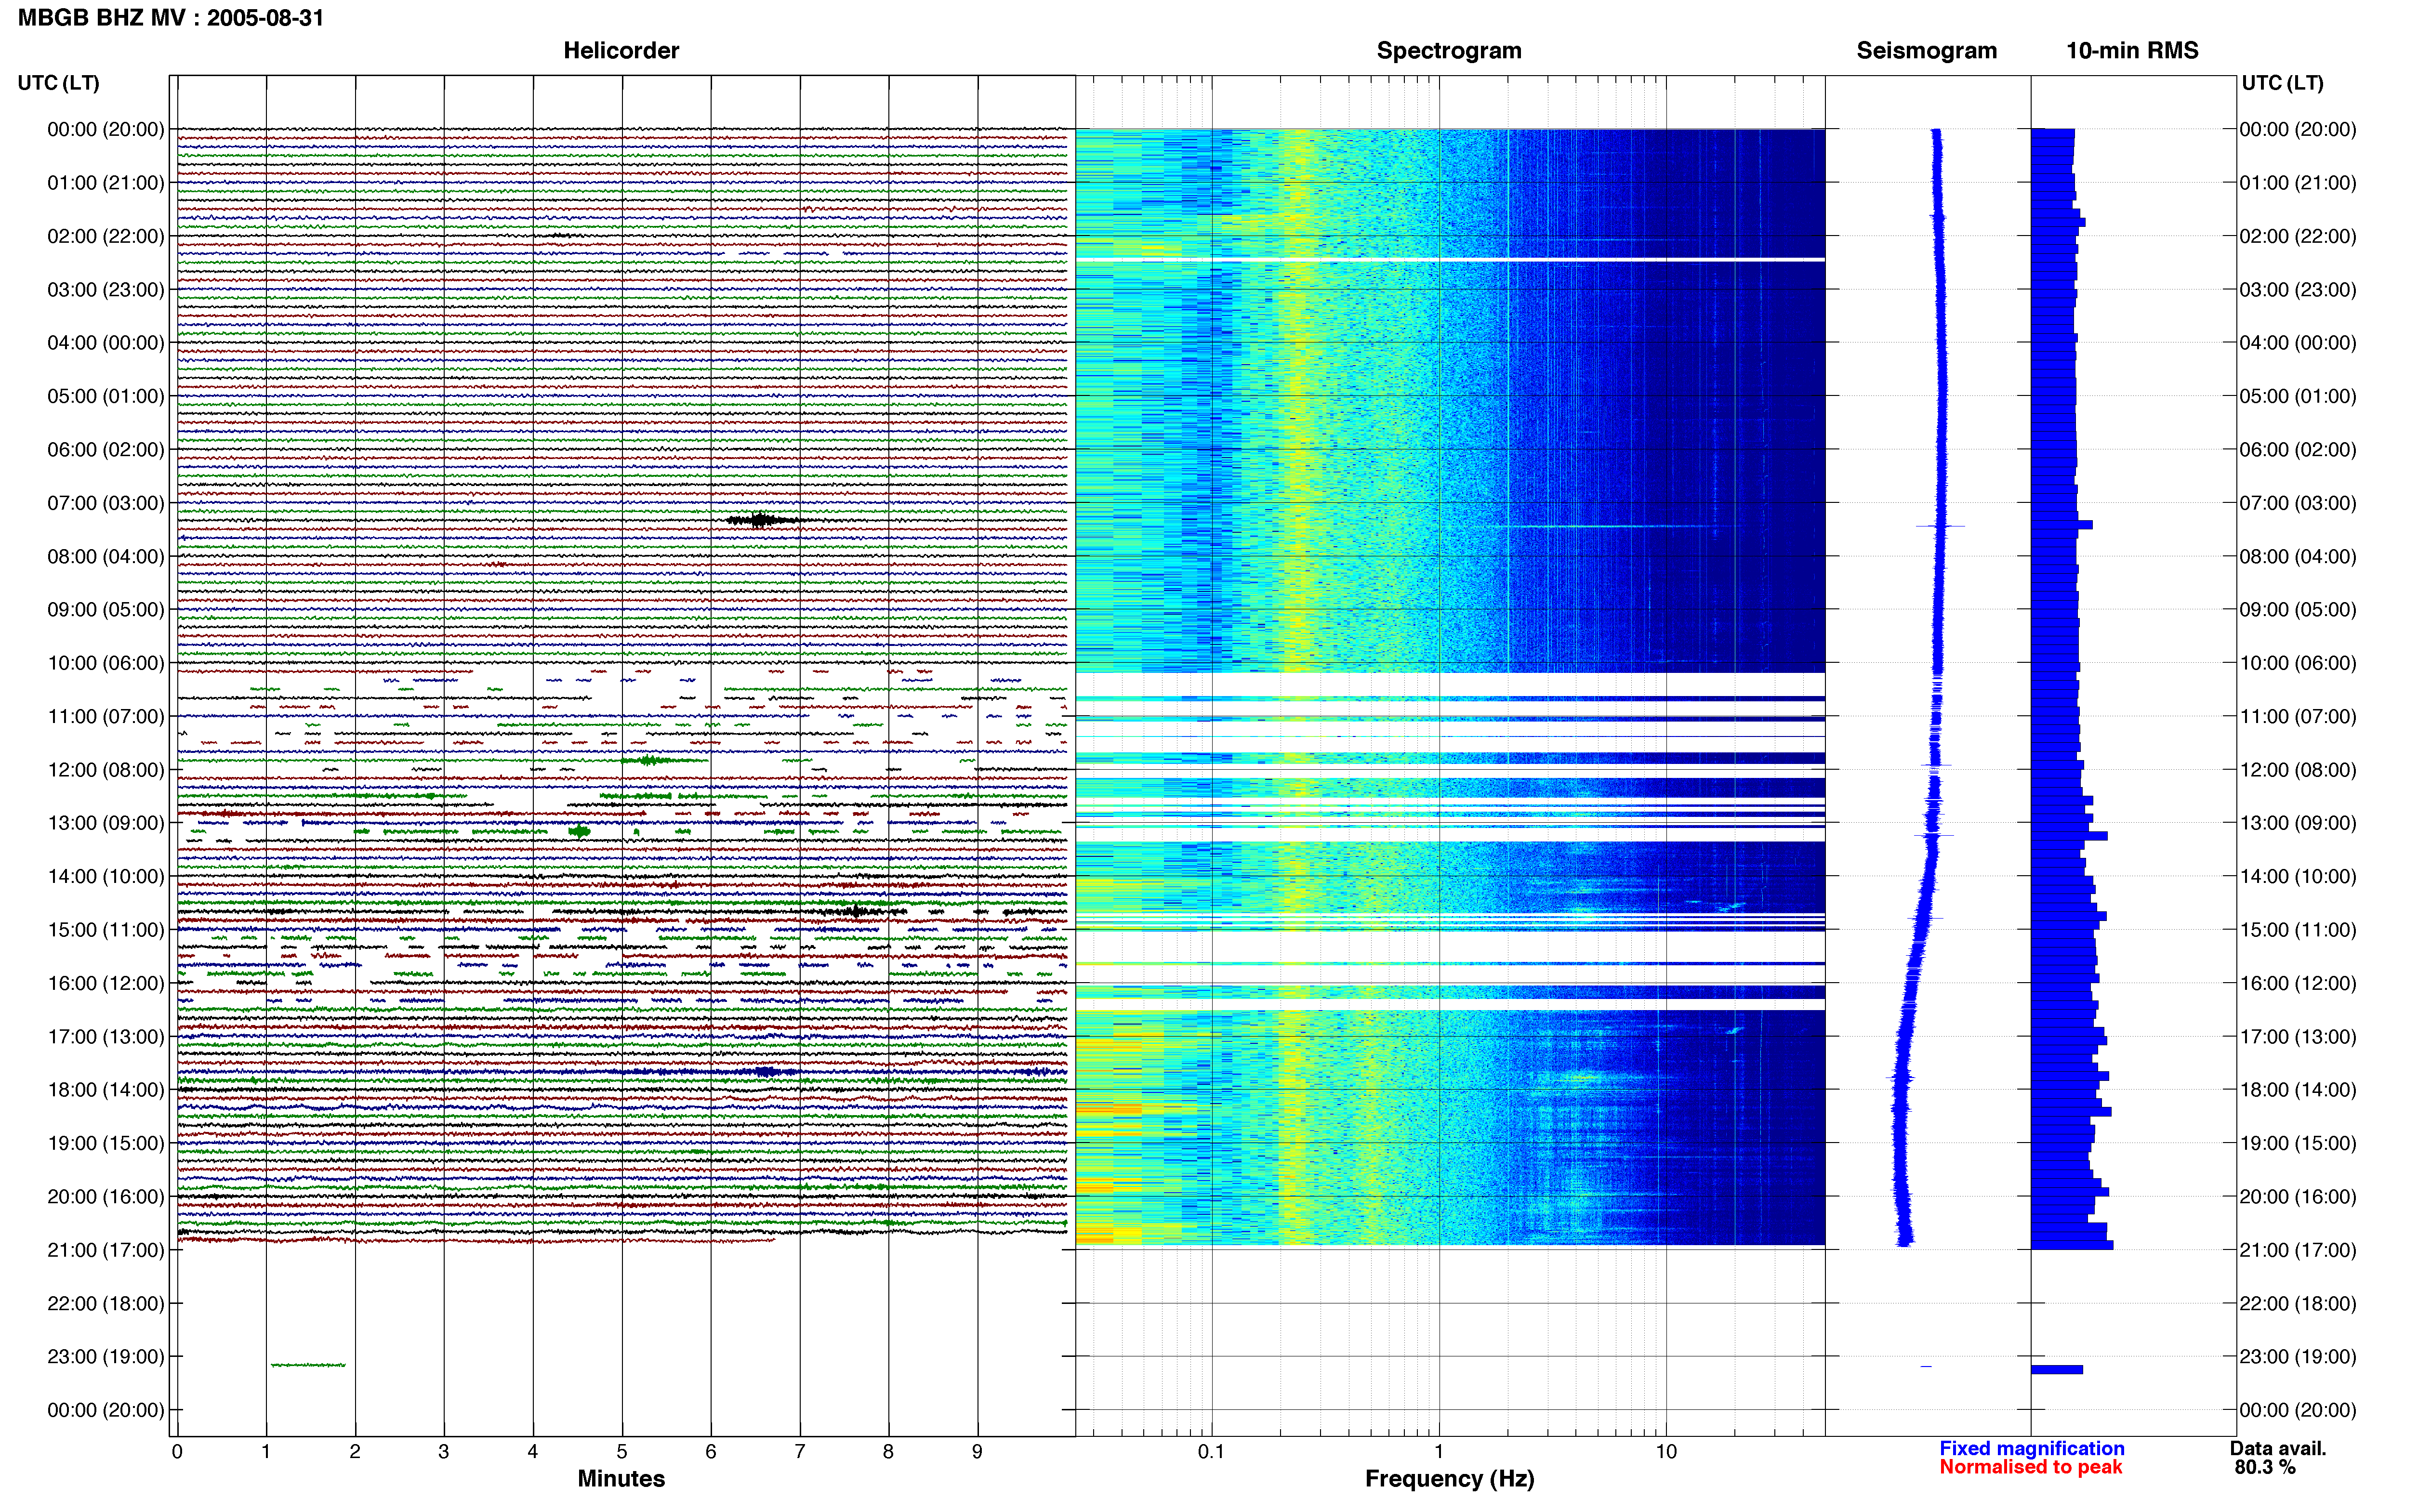Click the right '01:00 (21:00)' time label
Screen dimensions: 2418x1512
2298,183
